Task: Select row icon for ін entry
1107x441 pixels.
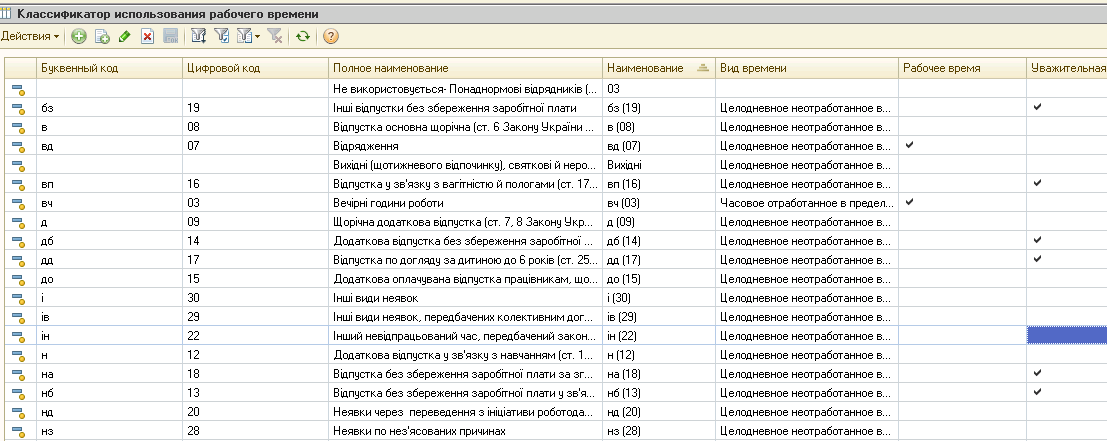Action: pos(18,337)
